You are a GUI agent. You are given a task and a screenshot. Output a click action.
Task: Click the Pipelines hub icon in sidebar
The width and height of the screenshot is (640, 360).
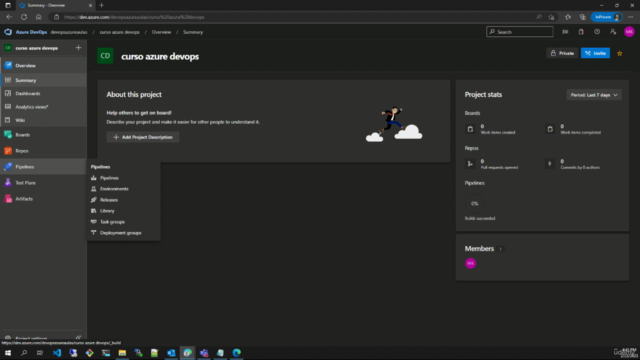(8, 167)
